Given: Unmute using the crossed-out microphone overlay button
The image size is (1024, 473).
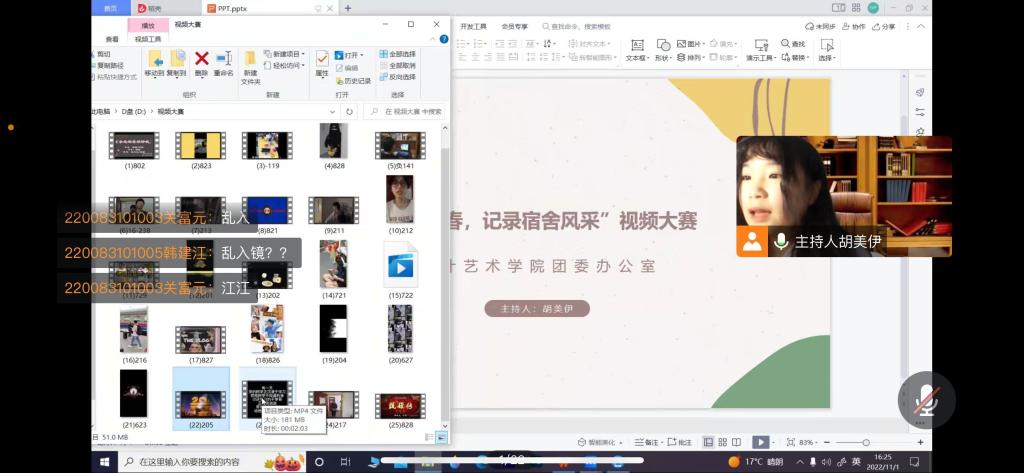Looking at the screenshot, I should (927, 400).
